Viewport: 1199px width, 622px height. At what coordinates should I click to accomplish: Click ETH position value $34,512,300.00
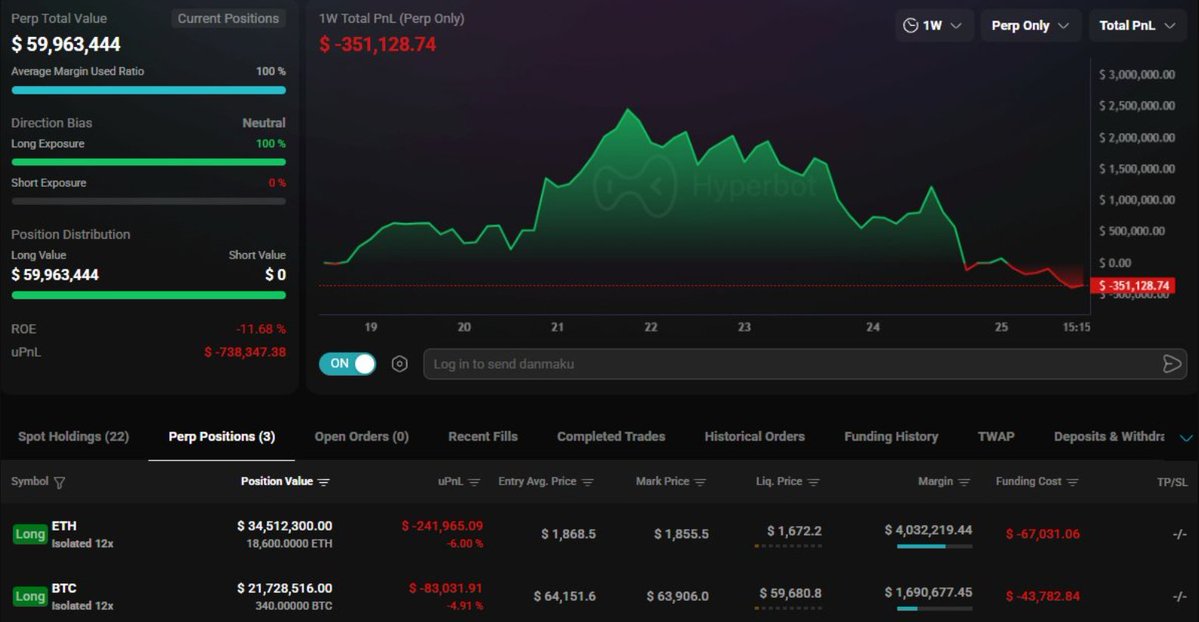[284, 526]
